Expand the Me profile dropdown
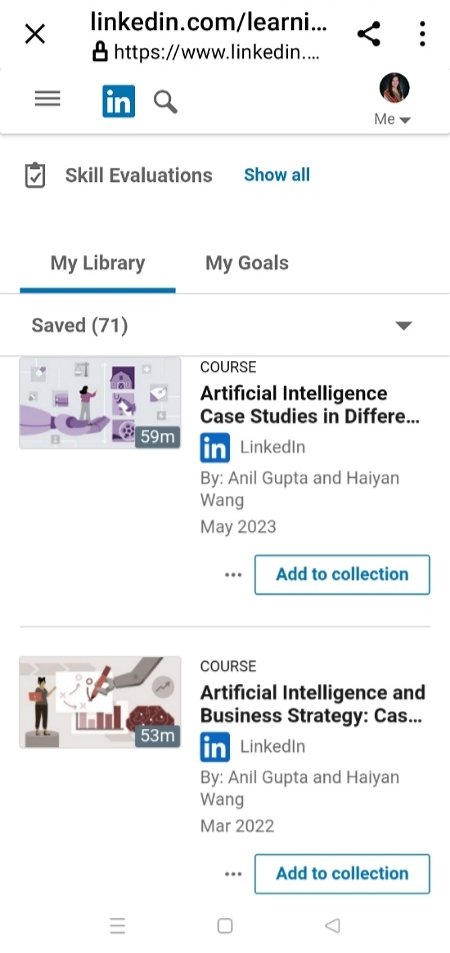 point(393,119)
